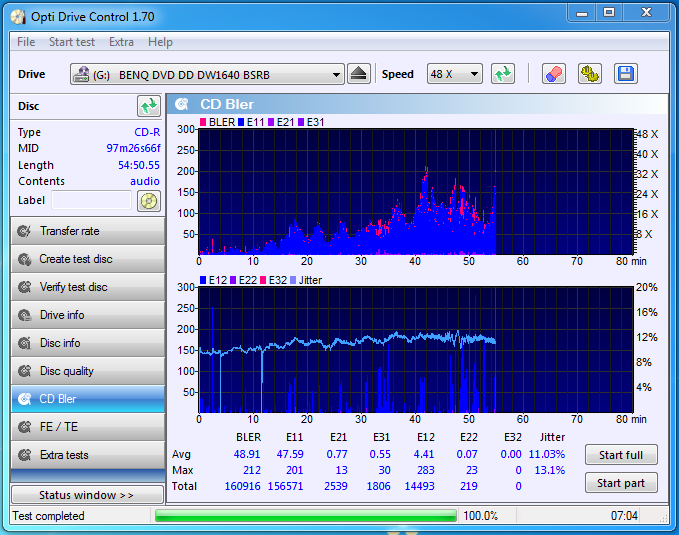The width and height of the screenshot is (679, 535).
Task: Click the E22 total value 219
Action: tap(469, 486)
